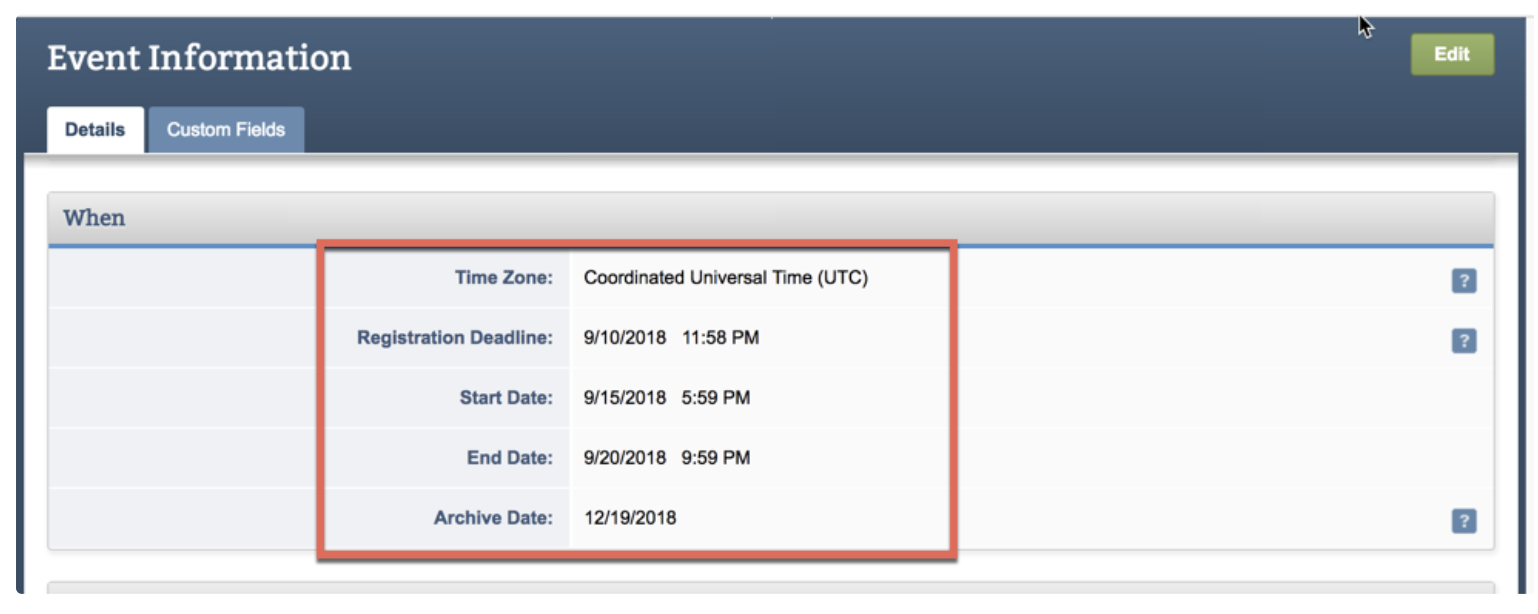Image resolution: width=1538 pixels, height=614 pixels.
Task: Click the 12/19/2018 archive date value
Action: [x=630, y=518]
